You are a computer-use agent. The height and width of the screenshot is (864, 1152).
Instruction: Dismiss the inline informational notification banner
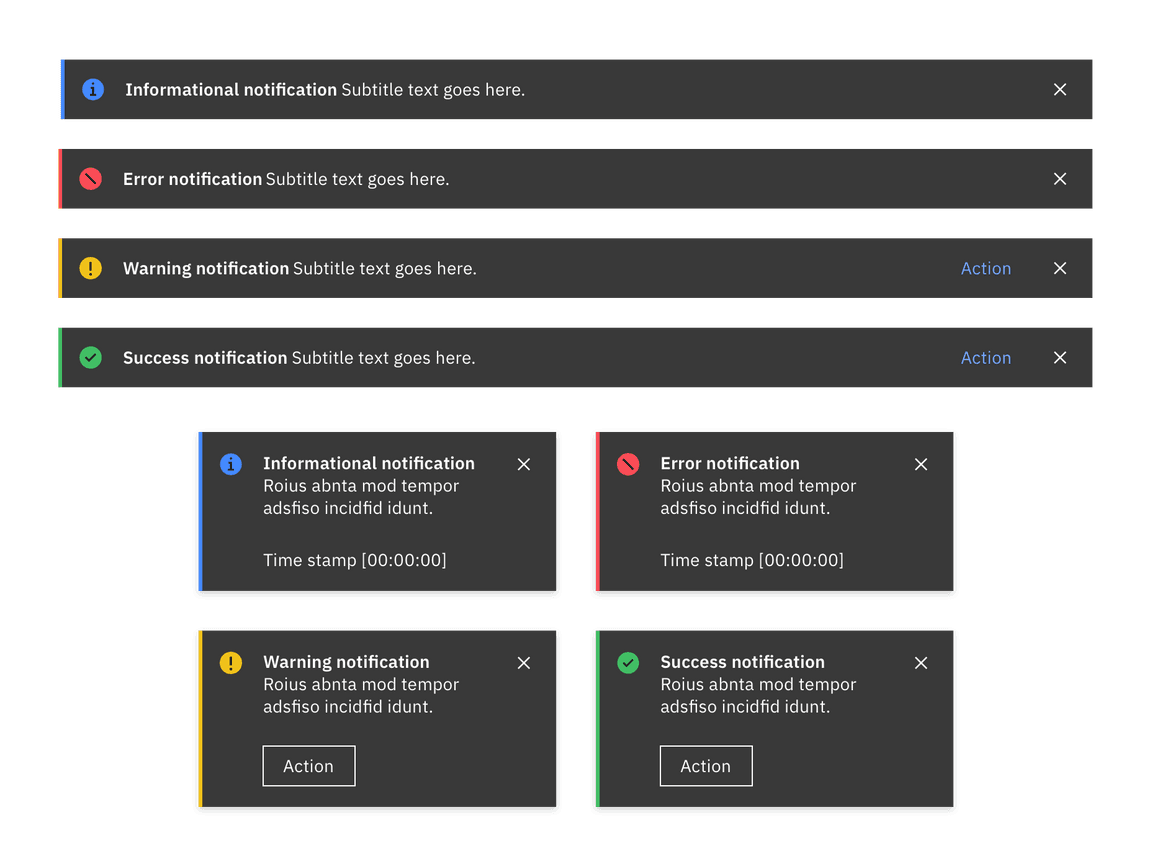1060,90
